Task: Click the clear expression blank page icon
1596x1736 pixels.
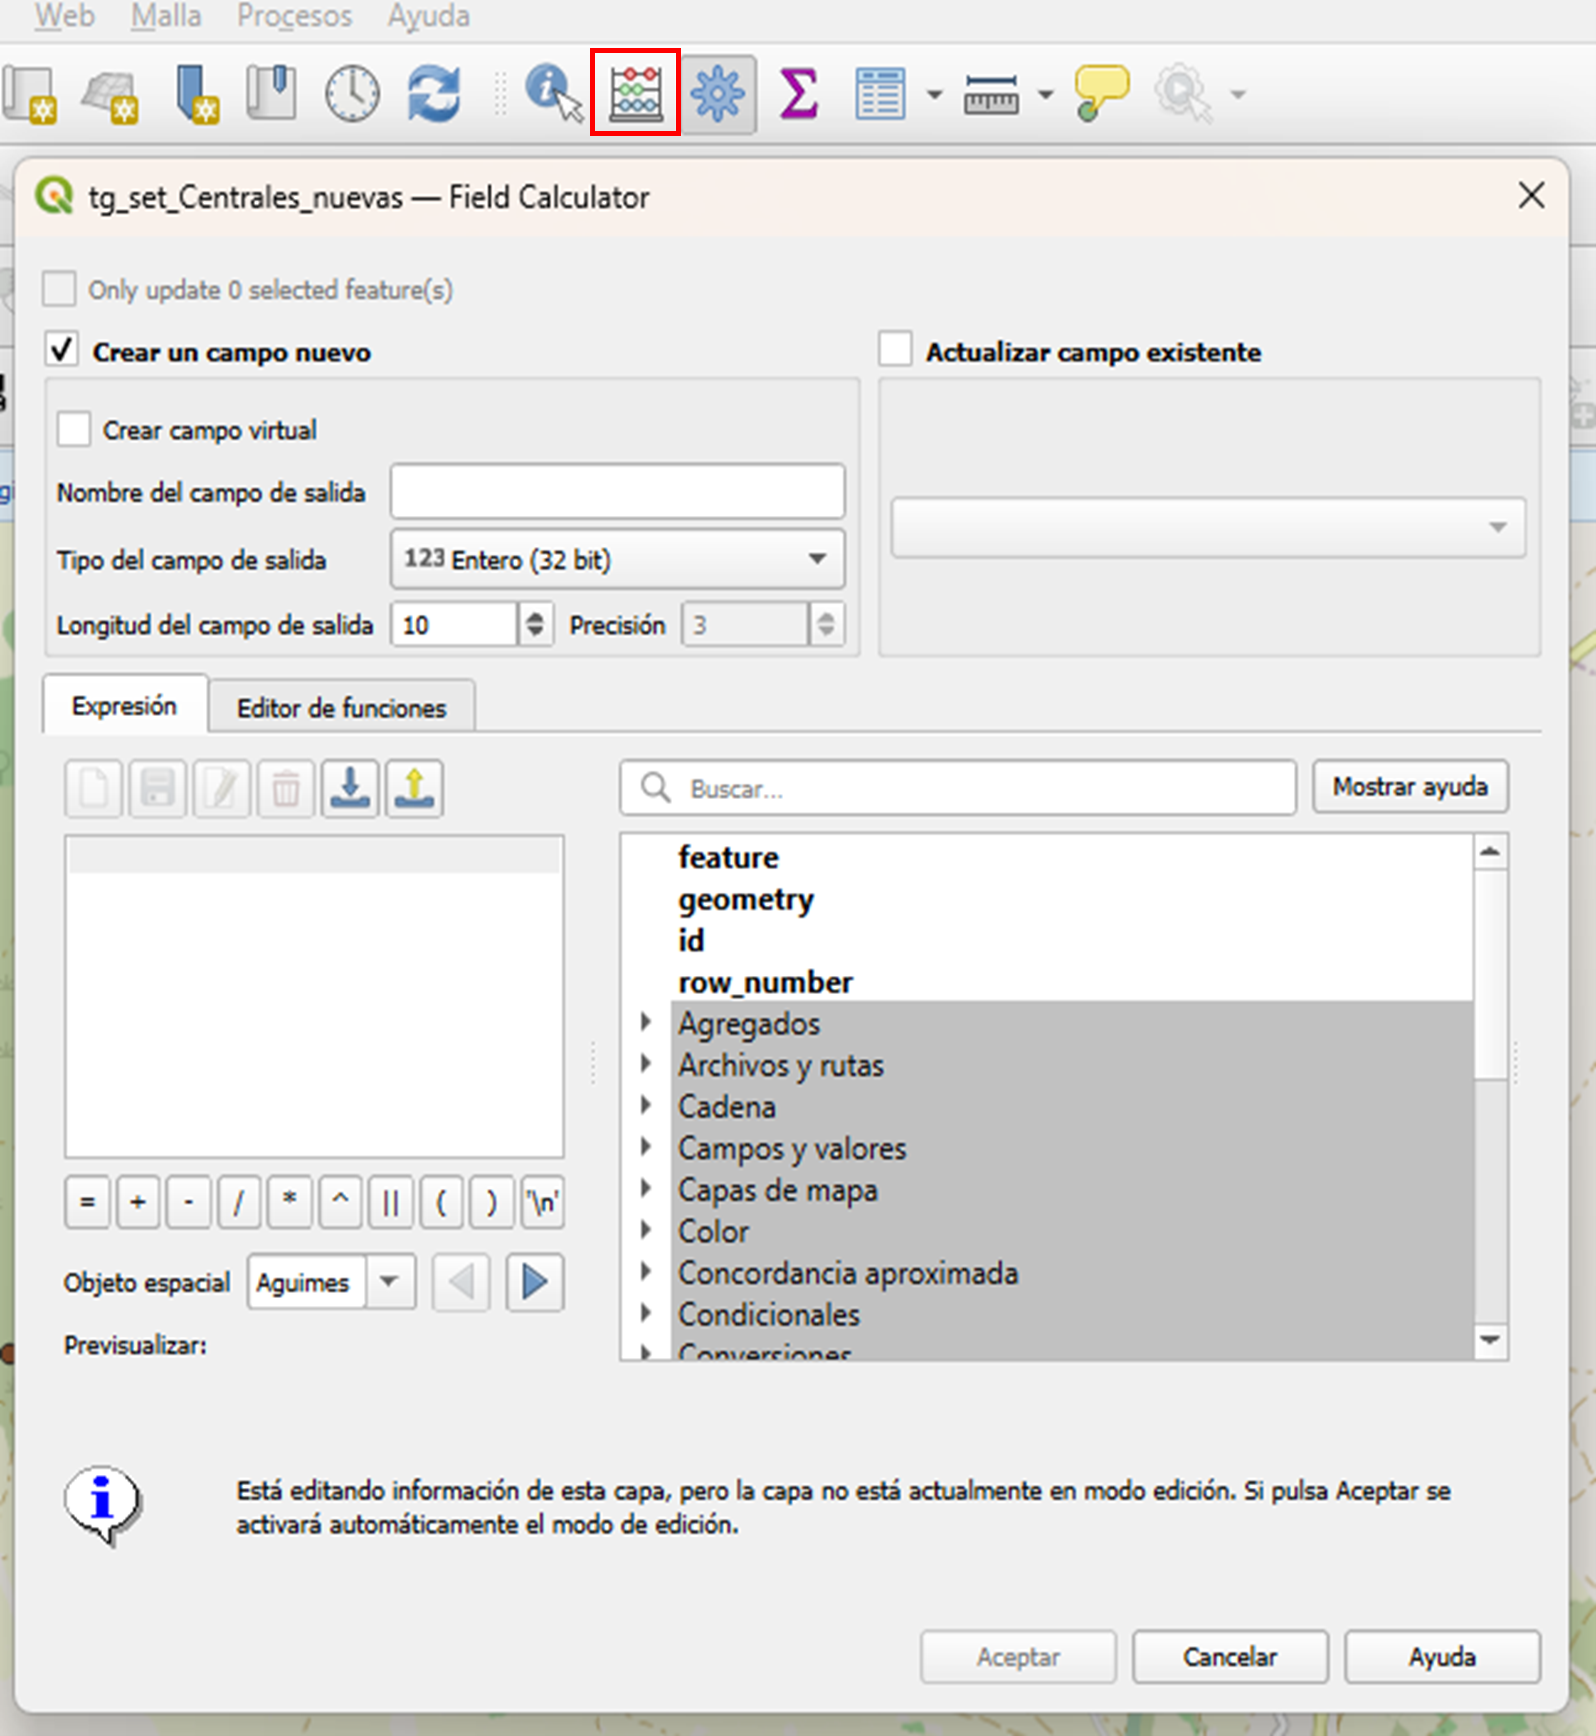Action: (x=94, y=789)
